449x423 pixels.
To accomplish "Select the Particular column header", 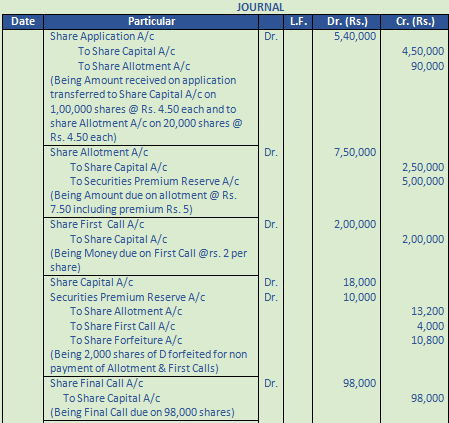I will [151, 21].
